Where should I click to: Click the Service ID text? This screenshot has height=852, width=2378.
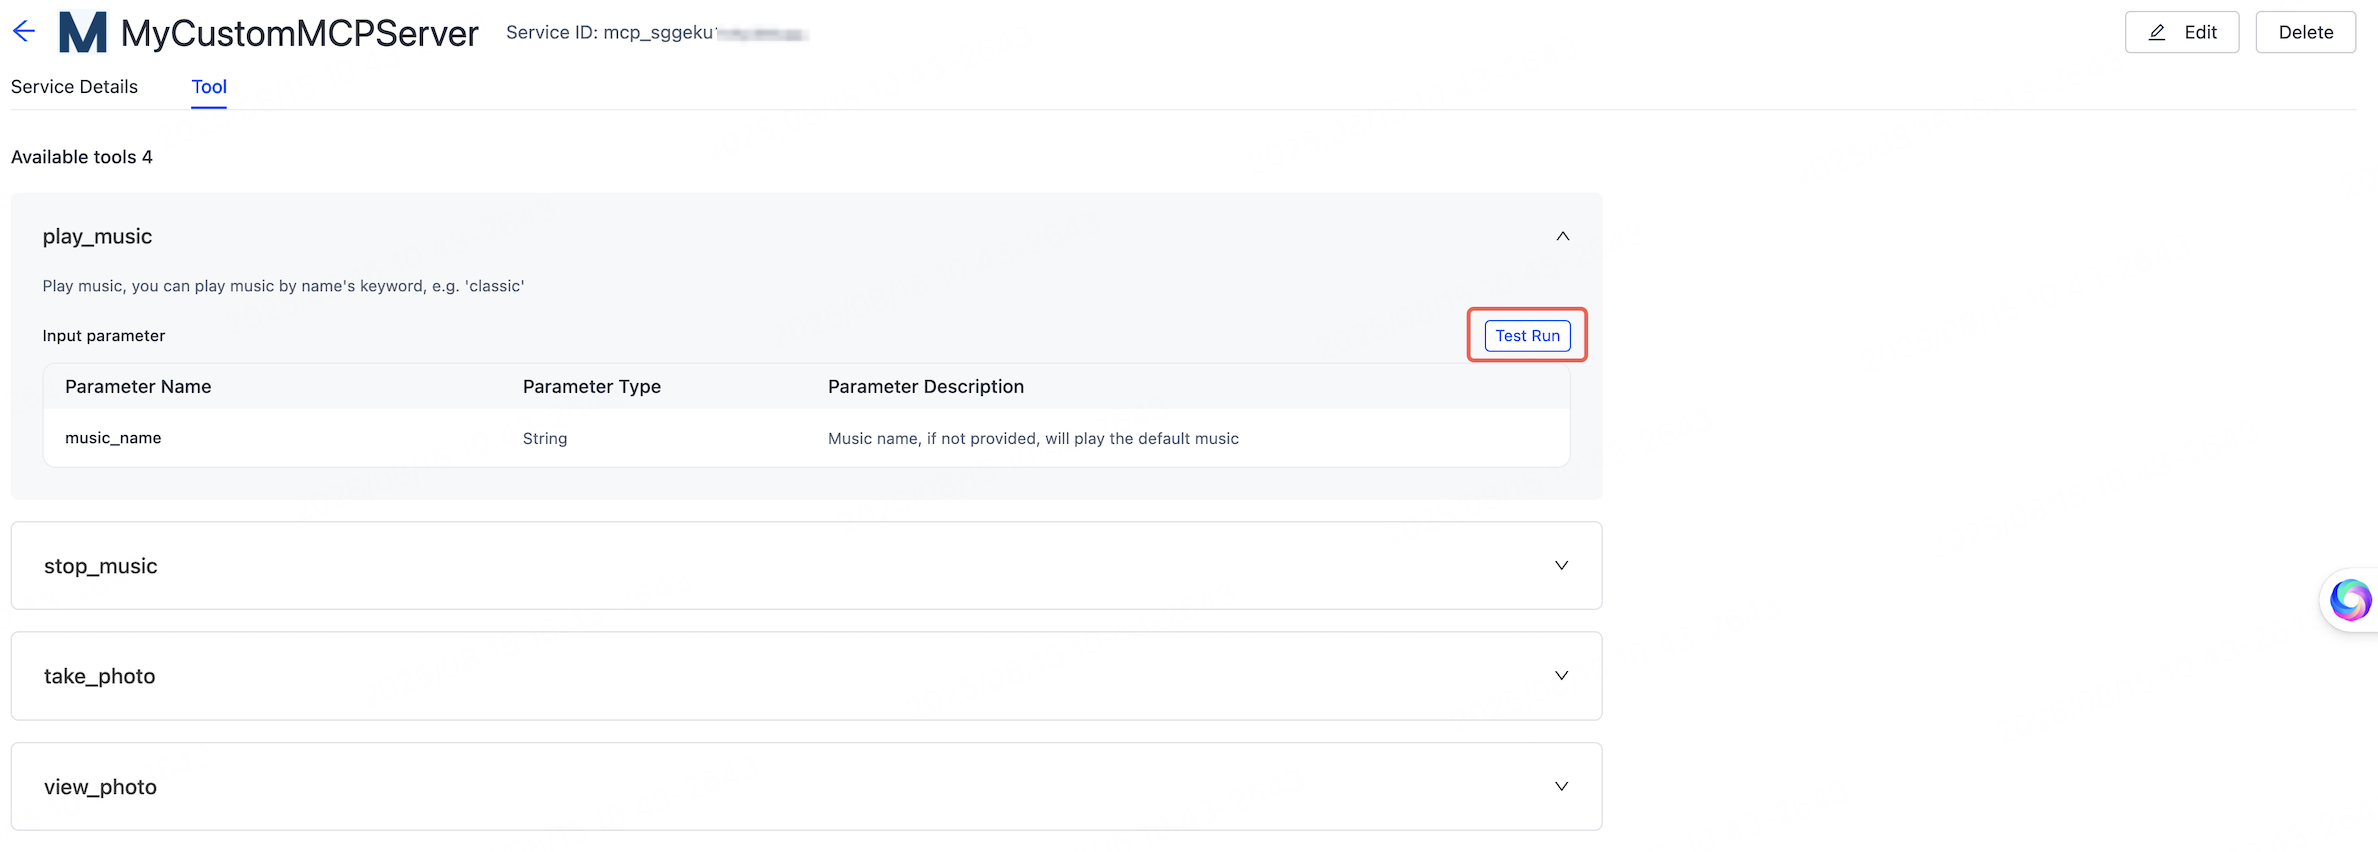point(657,33)
